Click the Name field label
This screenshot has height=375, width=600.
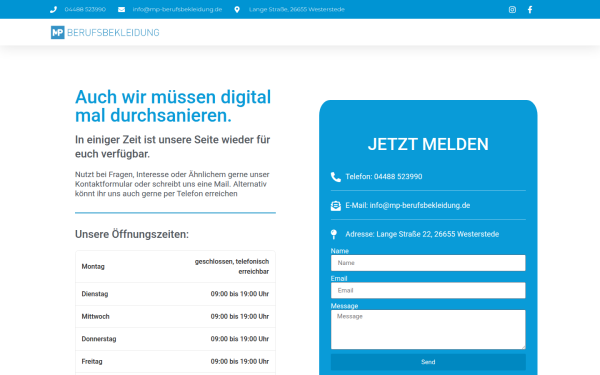click(340, 251)
